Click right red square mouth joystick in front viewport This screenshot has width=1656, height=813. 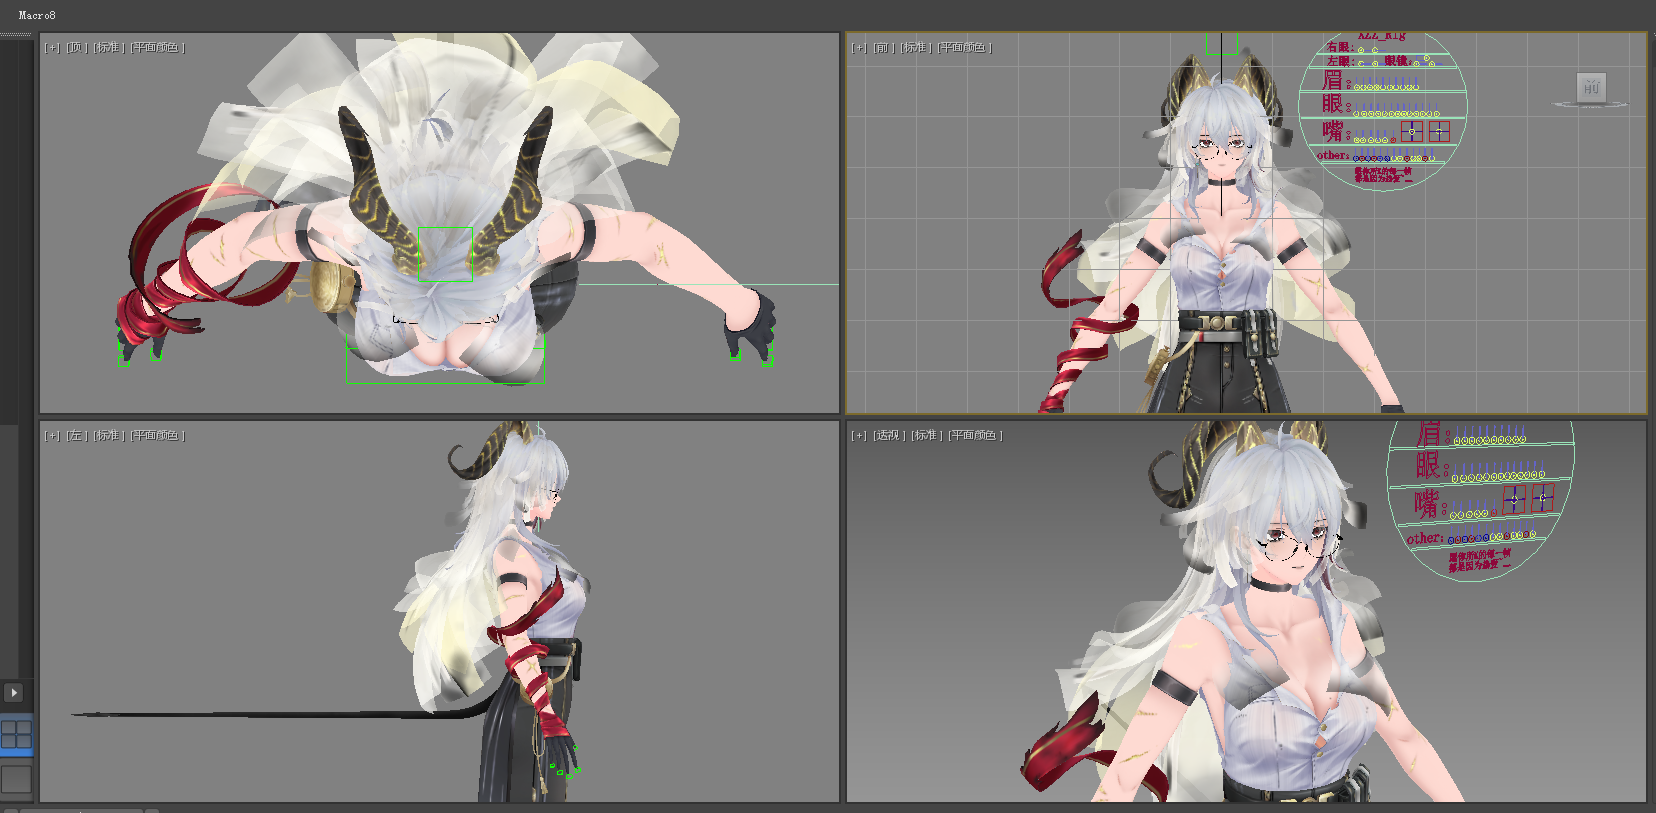1439,131
